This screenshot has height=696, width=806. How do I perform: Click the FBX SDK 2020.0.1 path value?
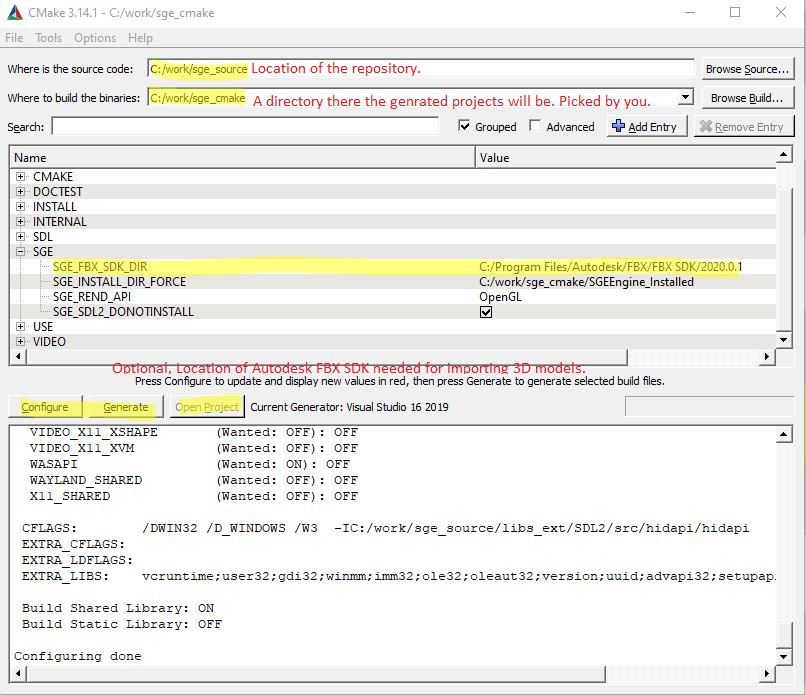coord(611,267)
